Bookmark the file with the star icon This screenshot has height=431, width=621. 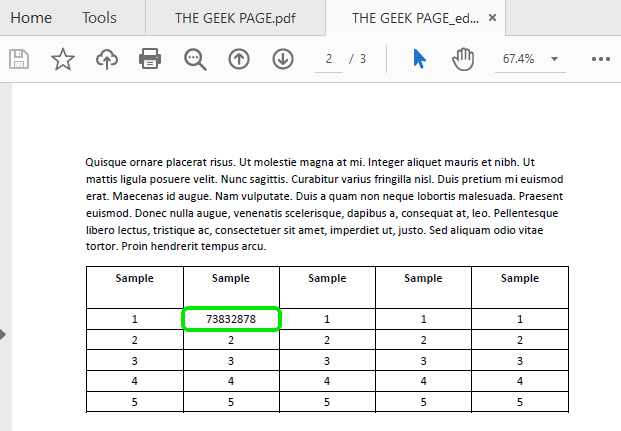63,59
